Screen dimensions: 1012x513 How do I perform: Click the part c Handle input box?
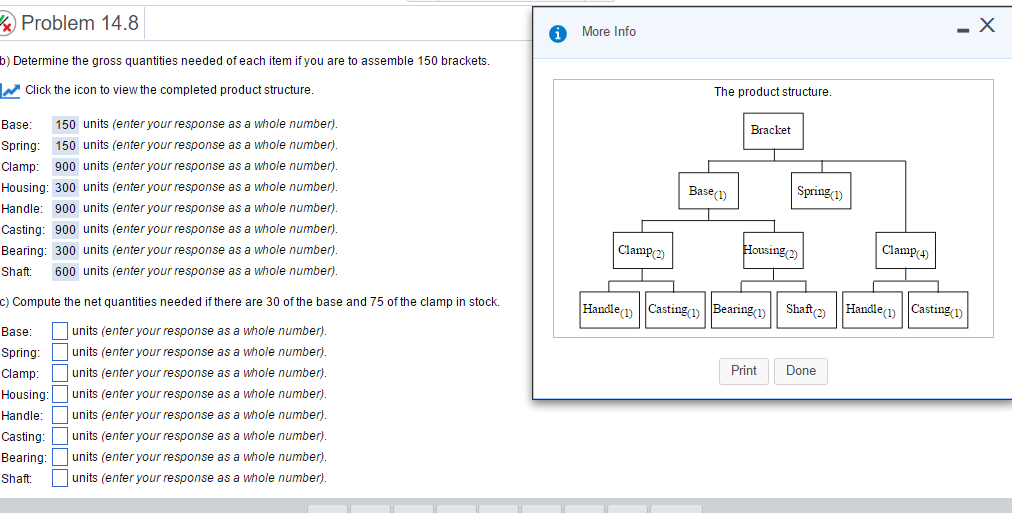60,415
